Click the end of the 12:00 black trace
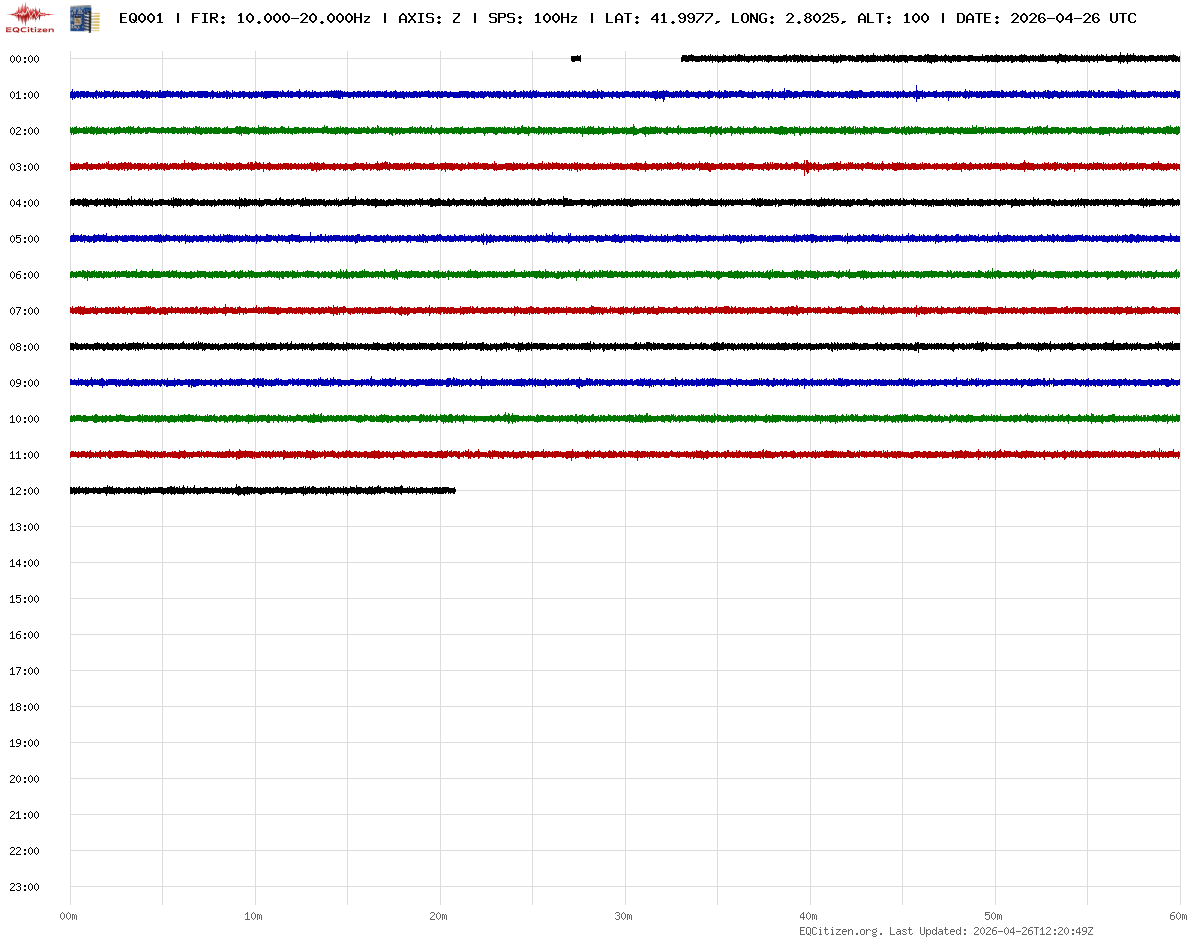This screenshot has height=940, width=1200. coord(453,490)
